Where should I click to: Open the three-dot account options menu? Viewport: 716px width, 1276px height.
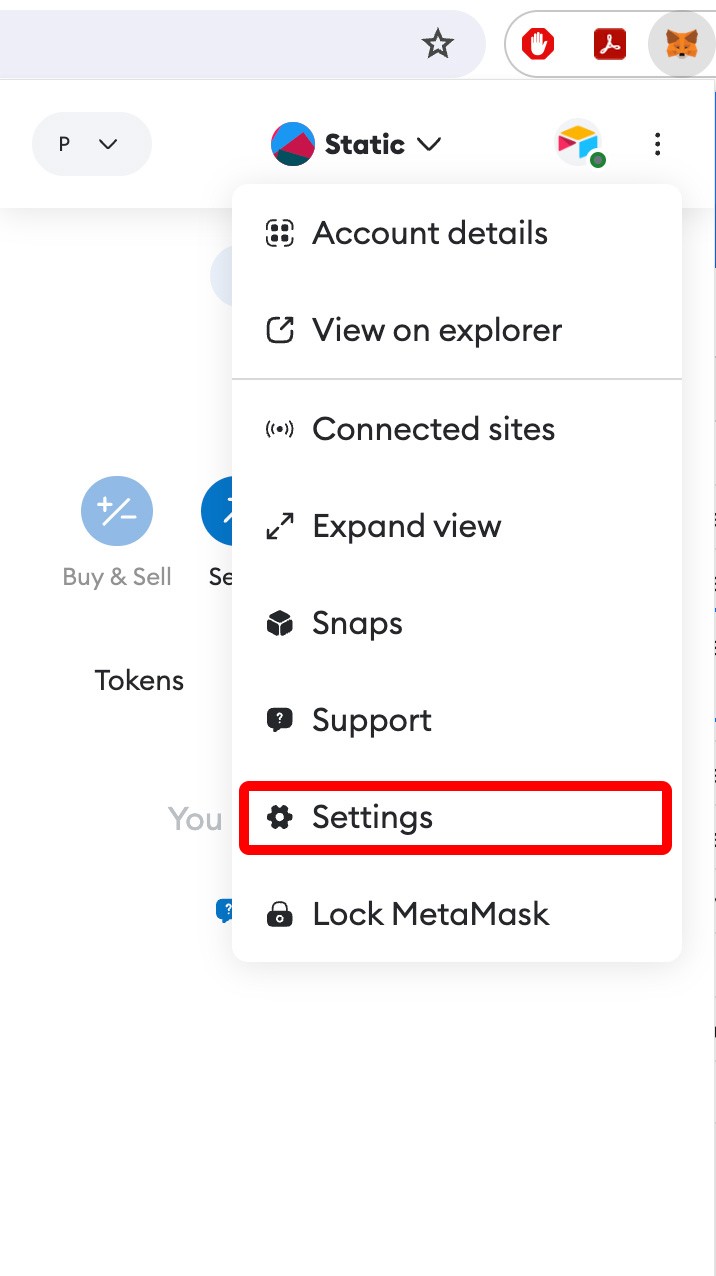point(657,145)
